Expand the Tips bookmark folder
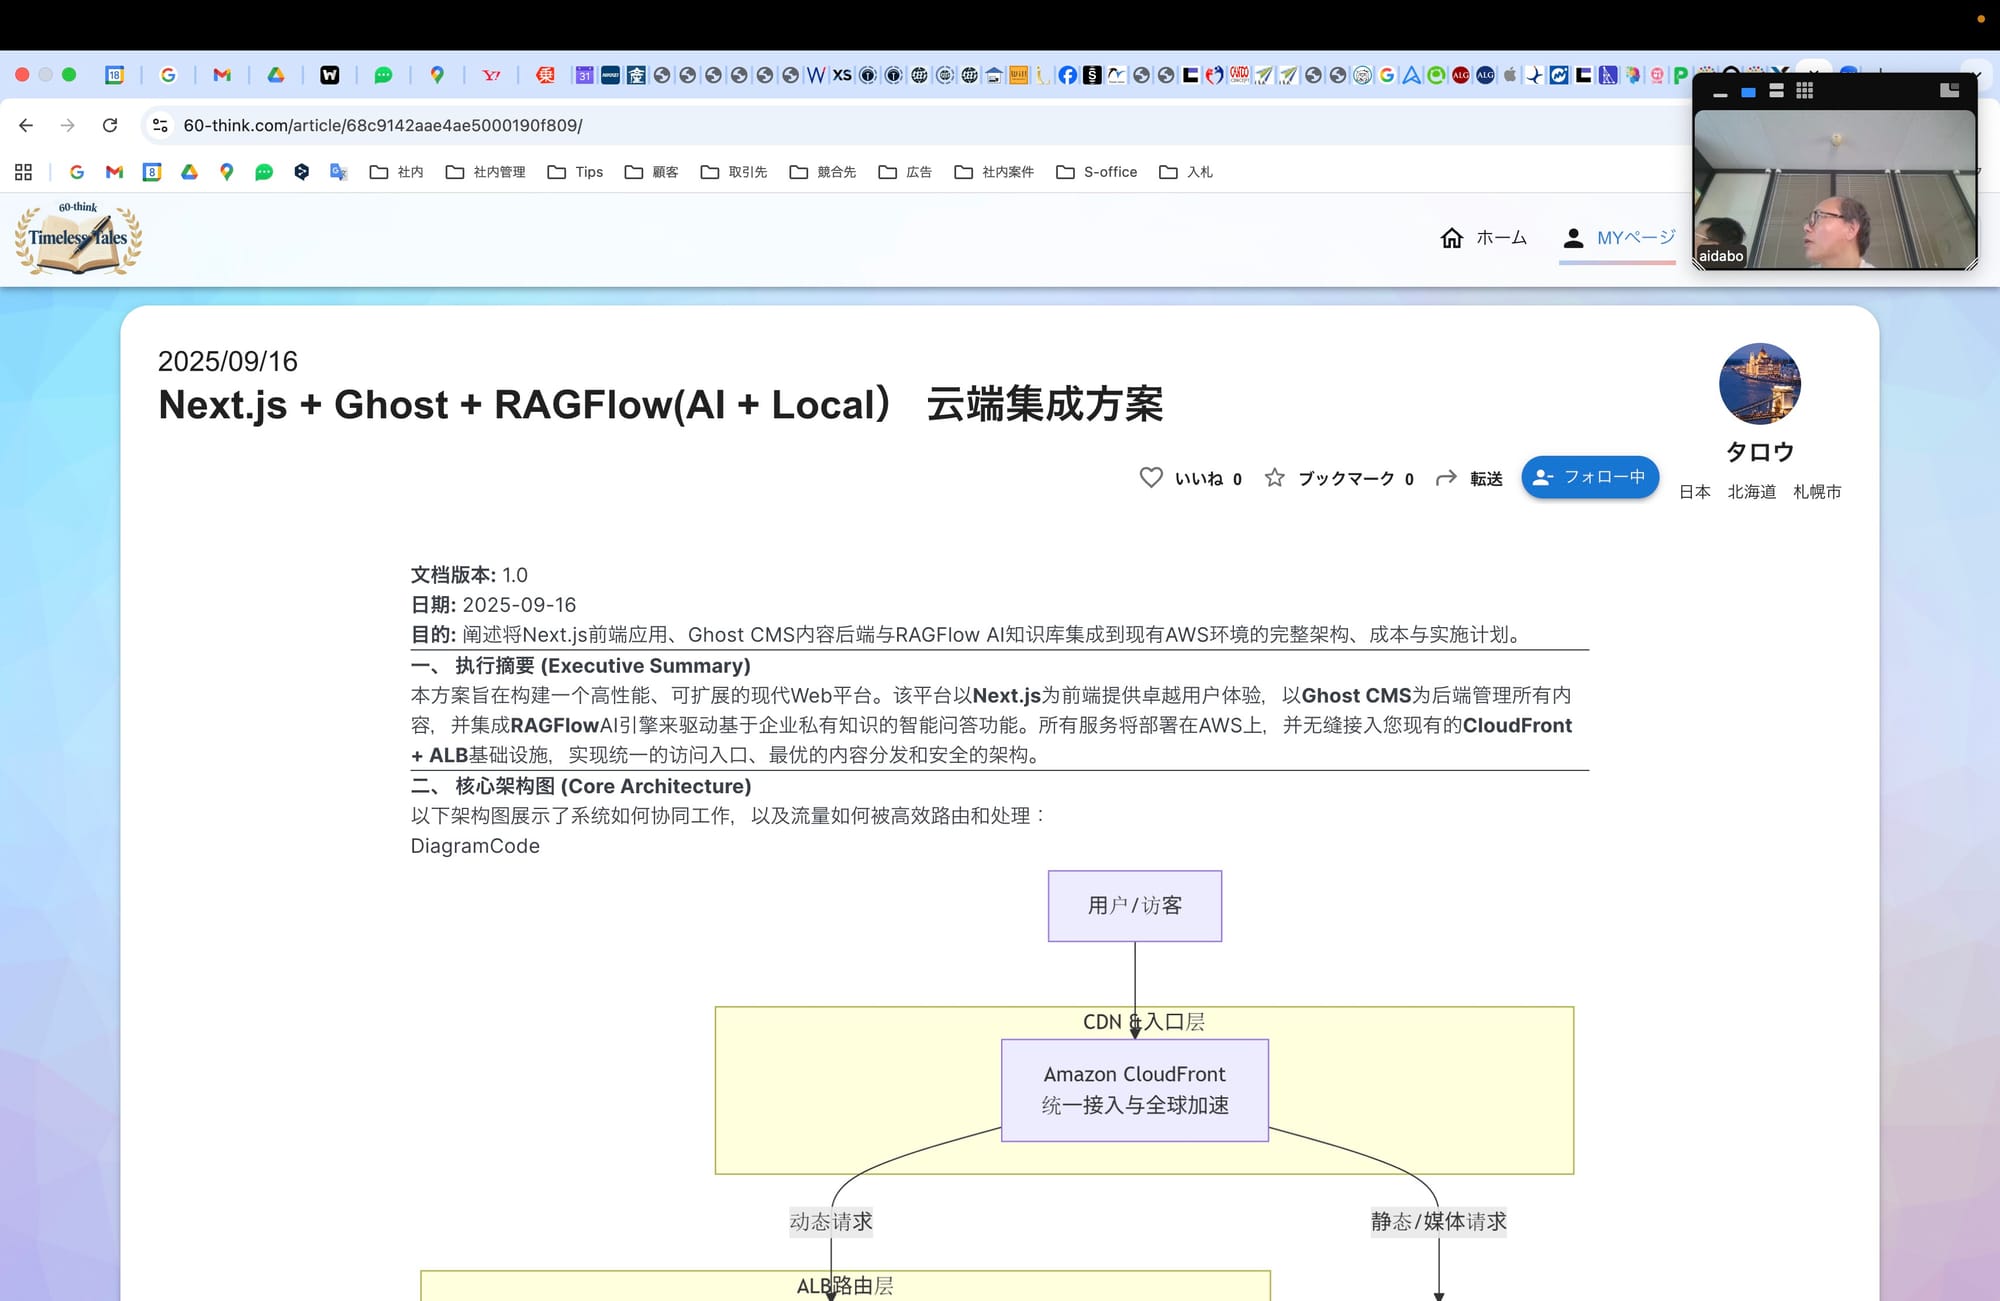Viewport: 2000px width, 1301px height. click(576, 172)
